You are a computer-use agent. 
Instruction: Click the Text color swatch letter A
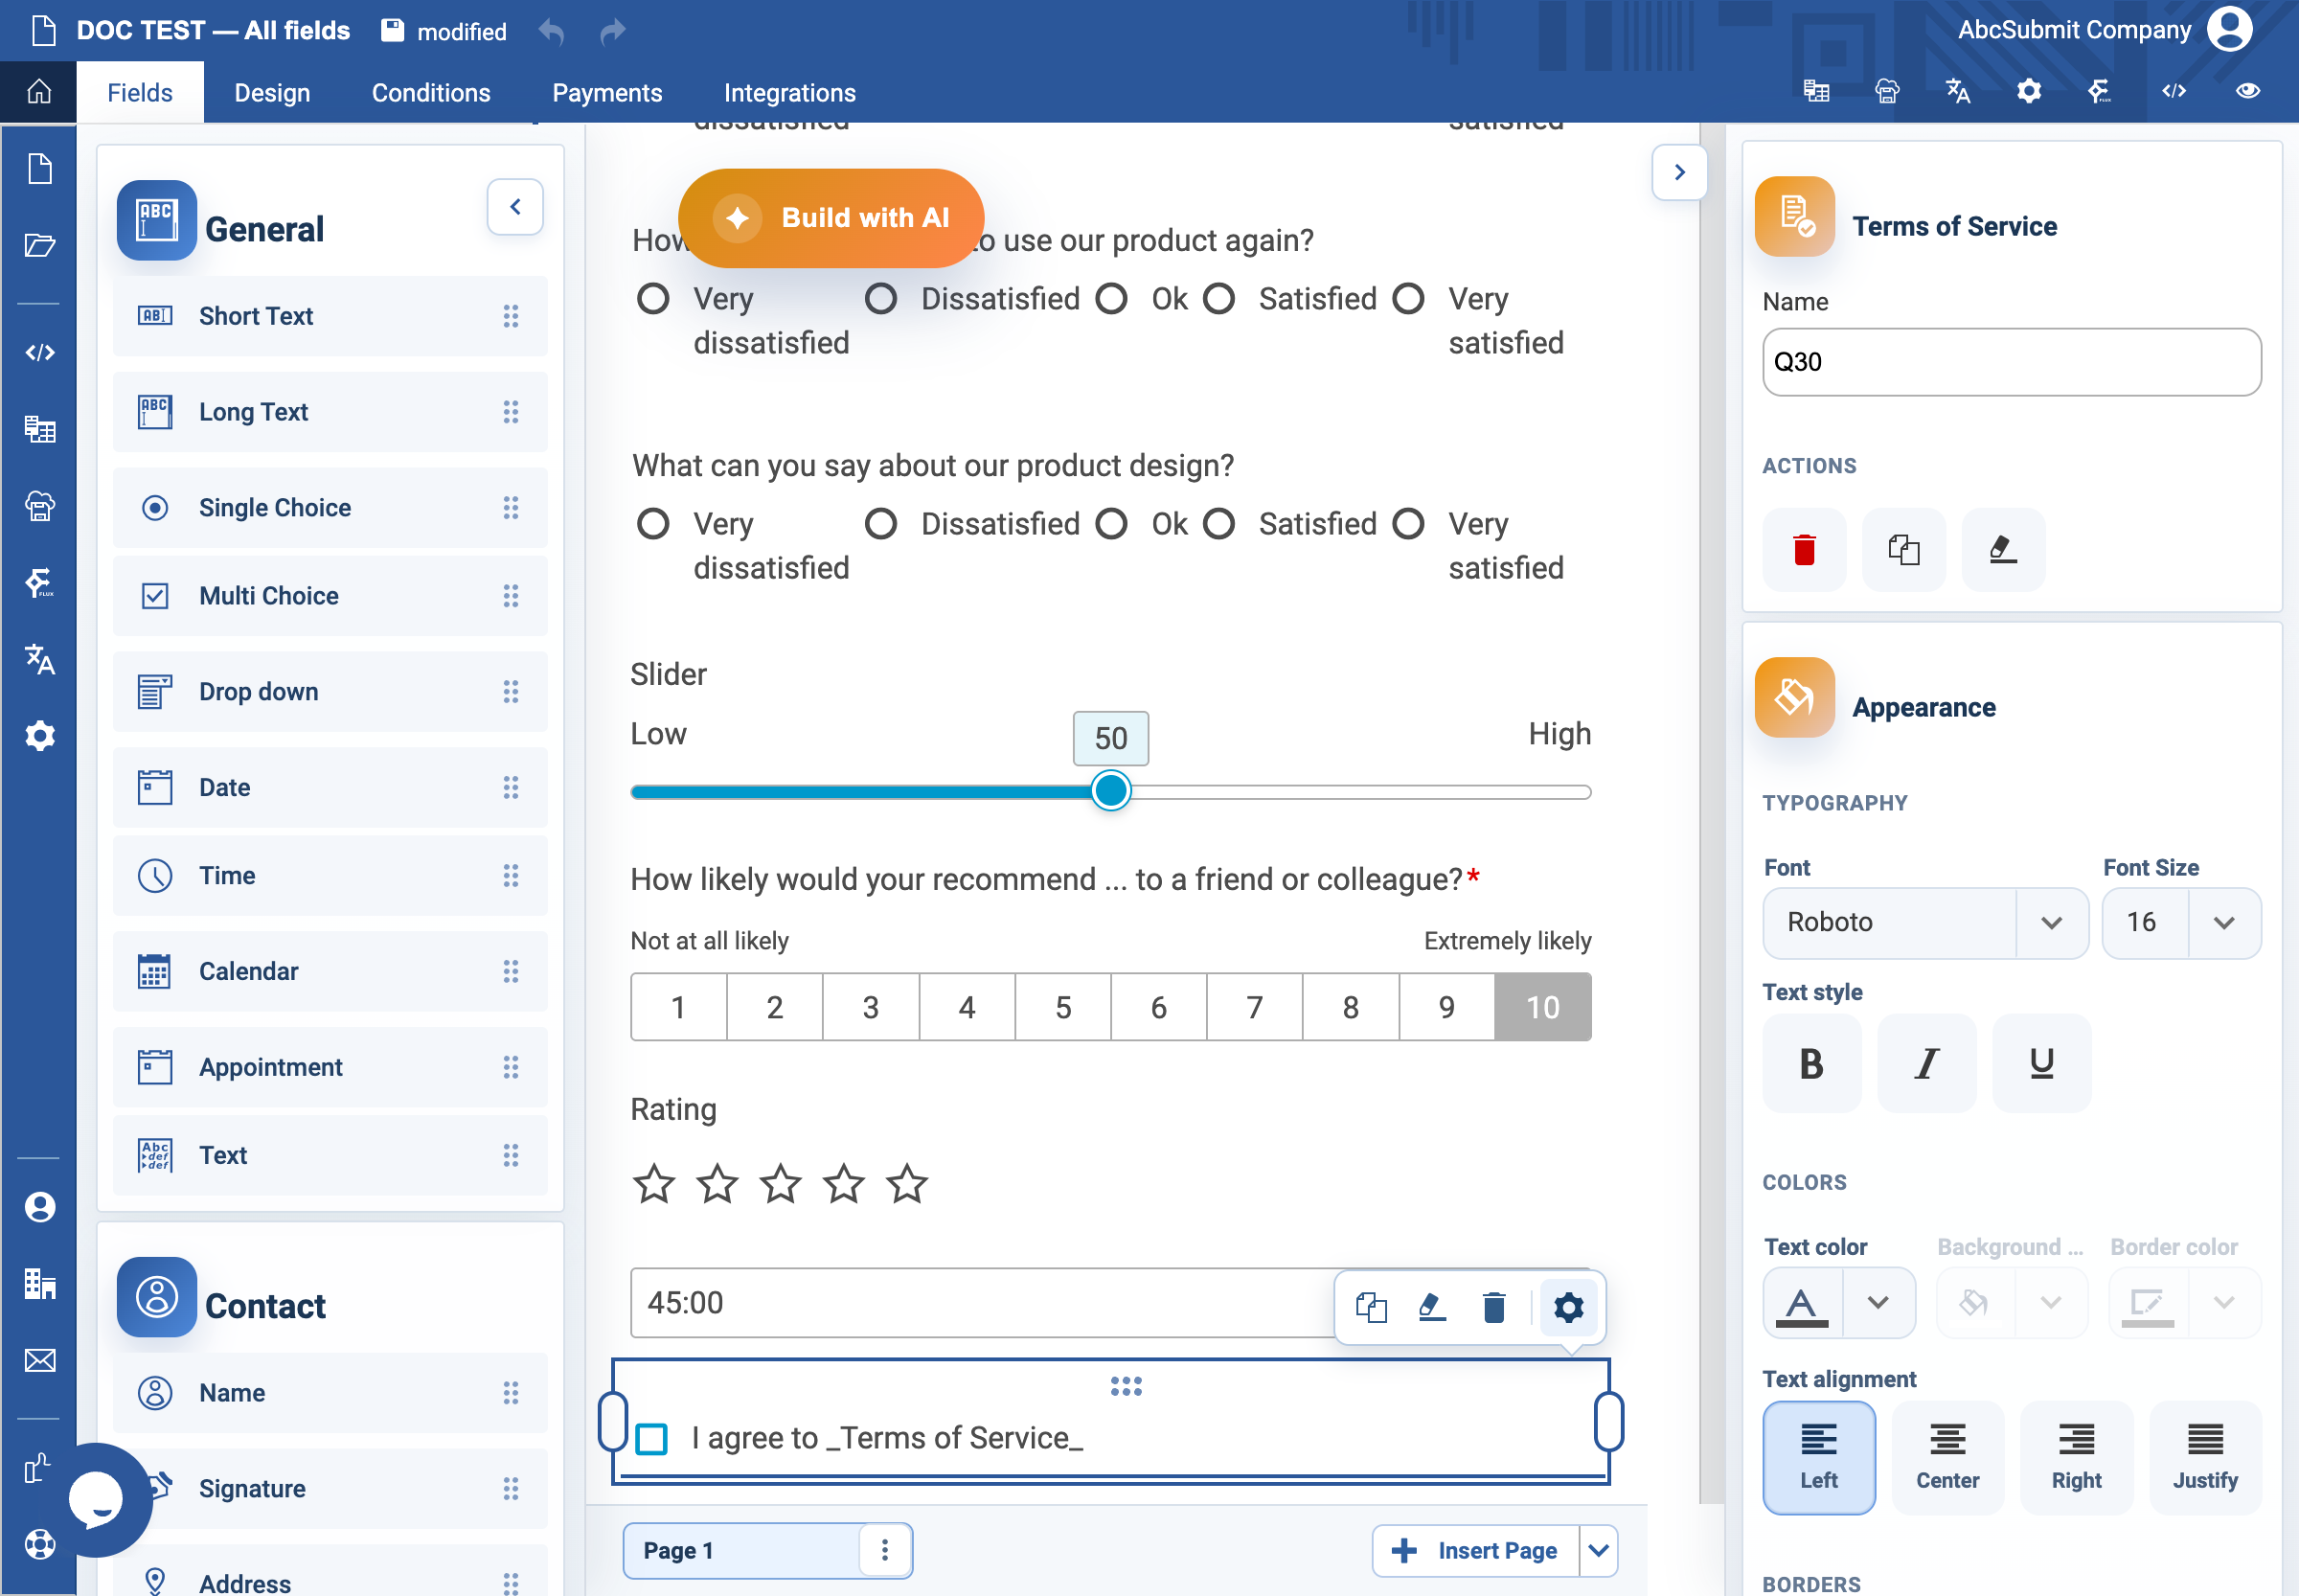(x=1802, y=1302)
